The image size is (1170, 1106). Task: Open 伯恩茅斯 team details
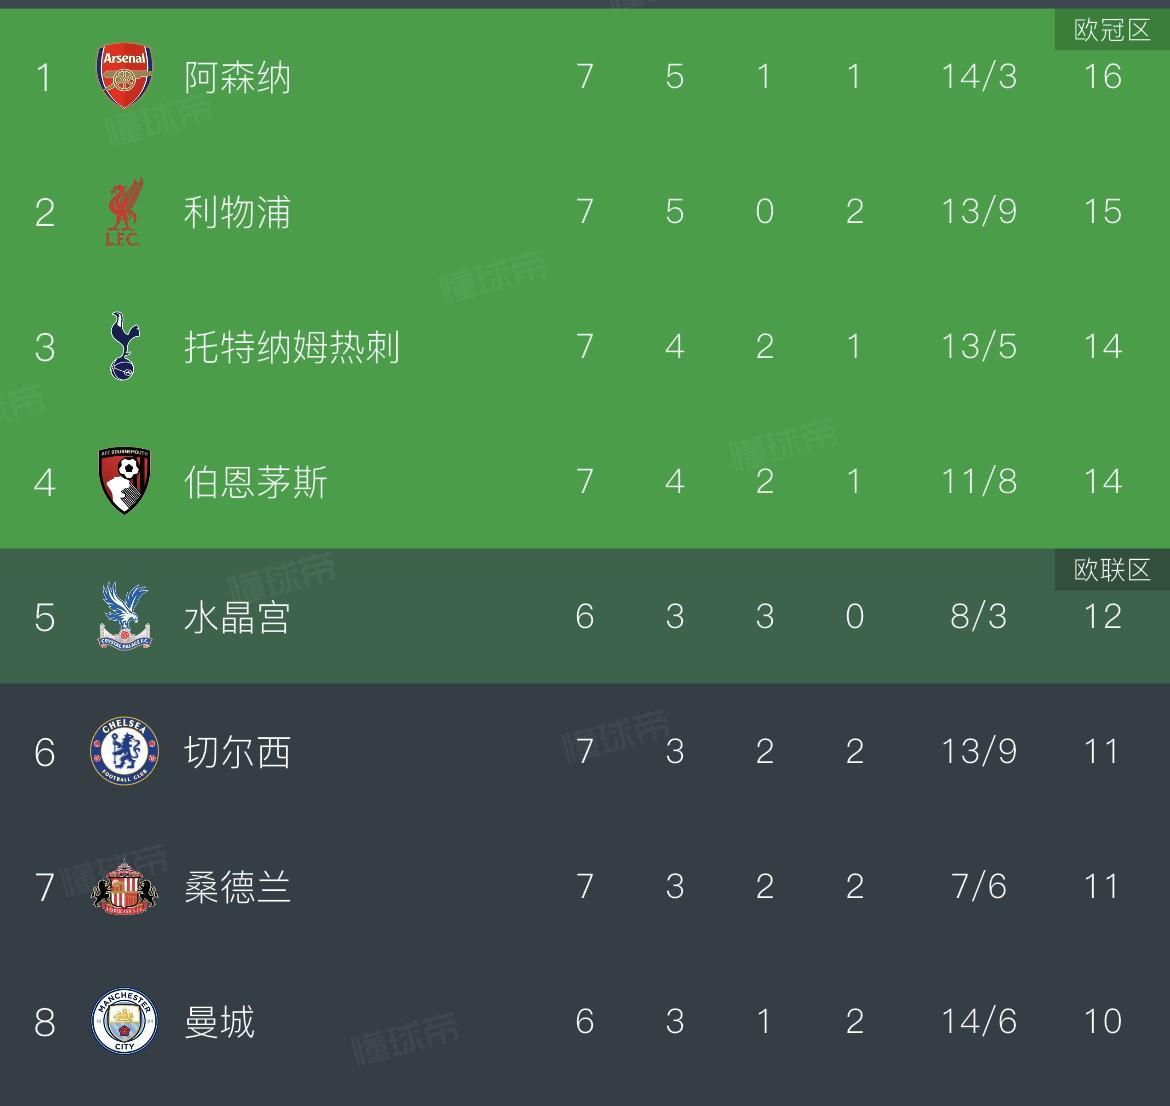tap(255, 482)
